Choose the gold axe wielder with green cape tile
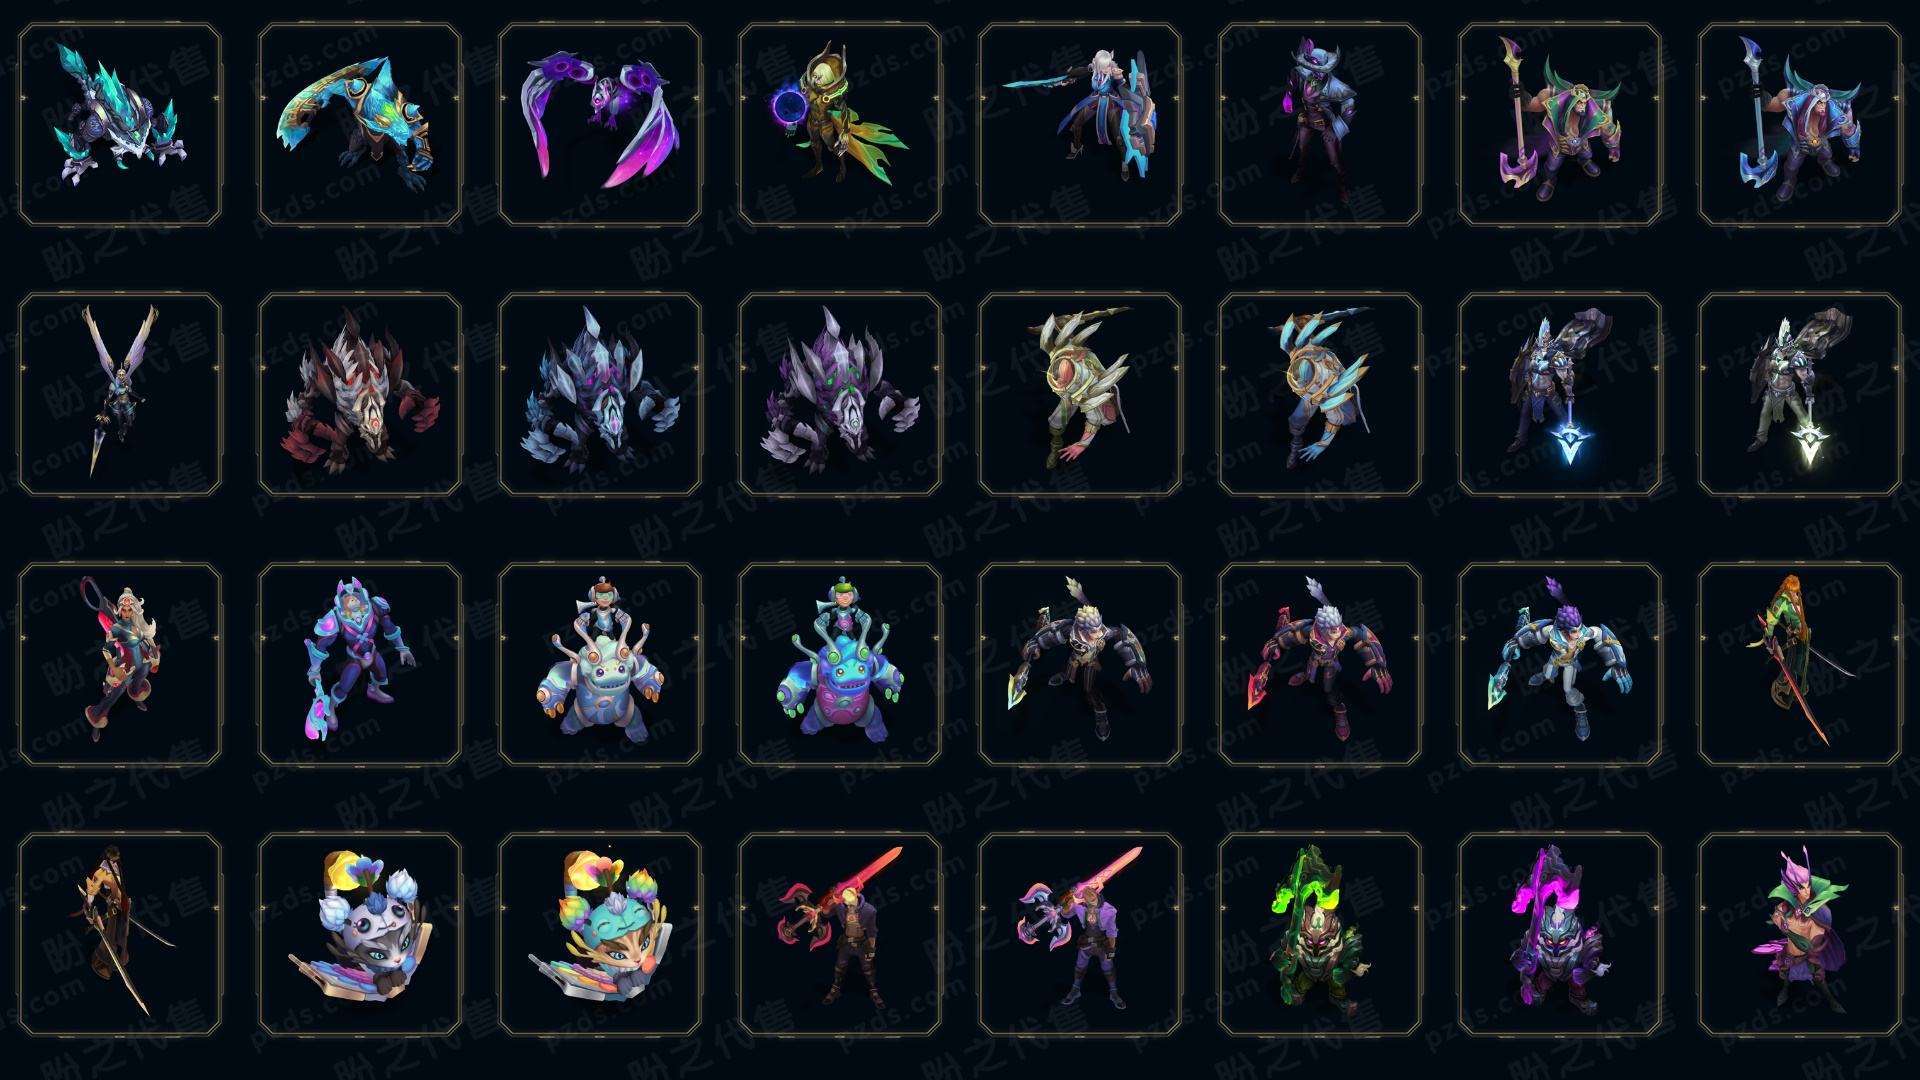 [x=1560, y=124]
